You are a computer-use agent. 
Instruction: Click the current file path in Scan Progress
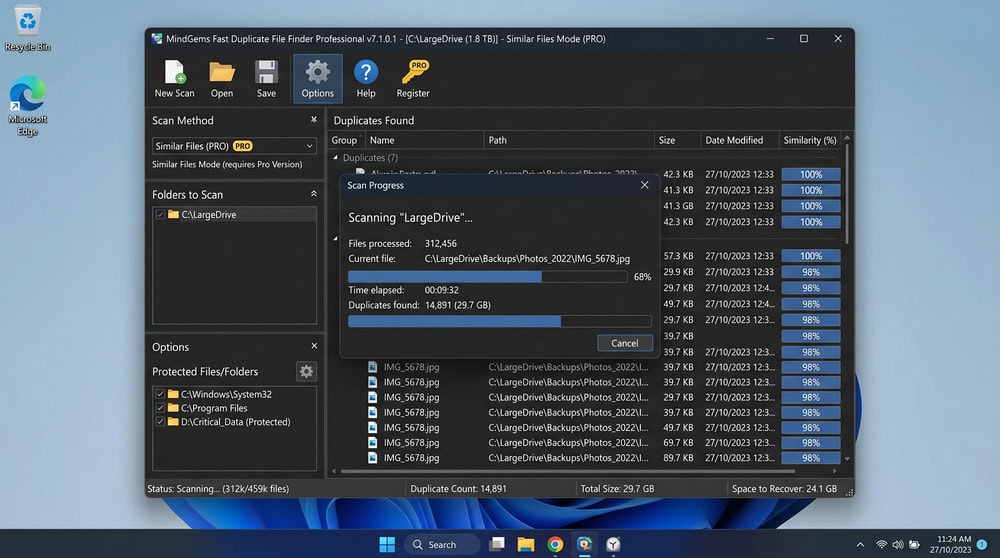tap(527, 258)
